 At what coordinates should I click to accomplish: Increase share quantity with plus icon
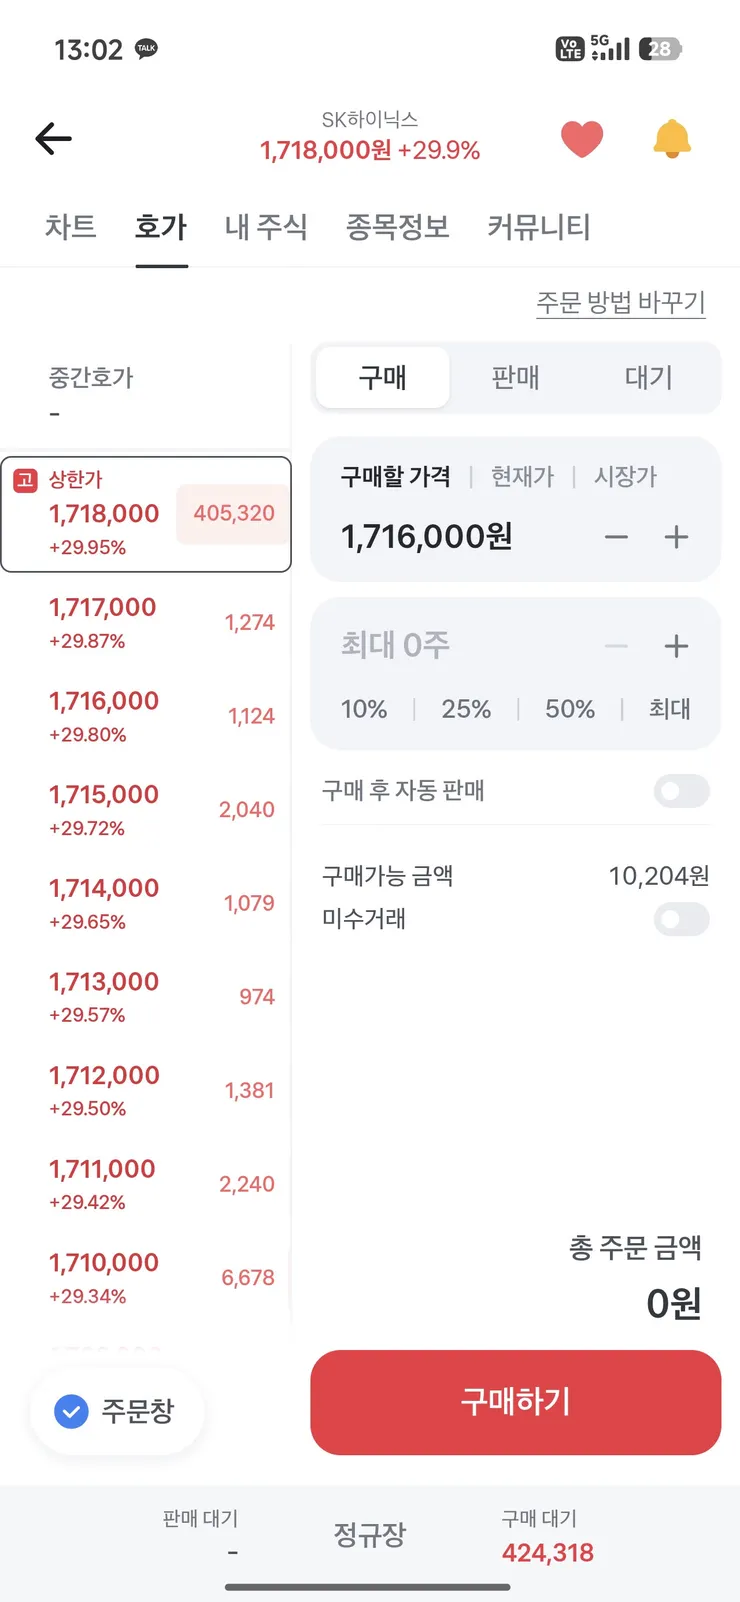click(676, 646)
